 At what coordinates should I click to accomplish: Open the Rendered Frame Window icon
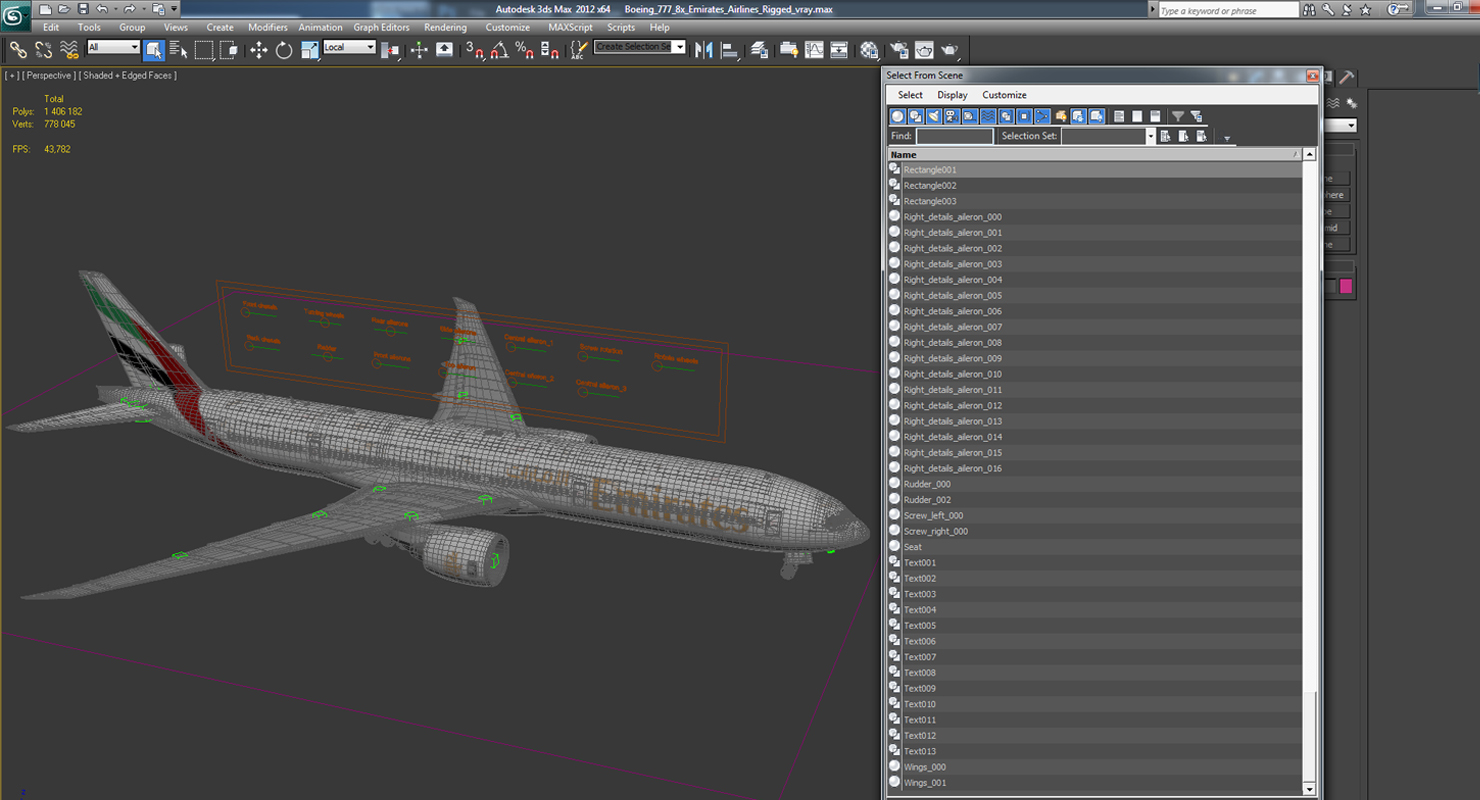pyautogui.click(x=924, y=50)
